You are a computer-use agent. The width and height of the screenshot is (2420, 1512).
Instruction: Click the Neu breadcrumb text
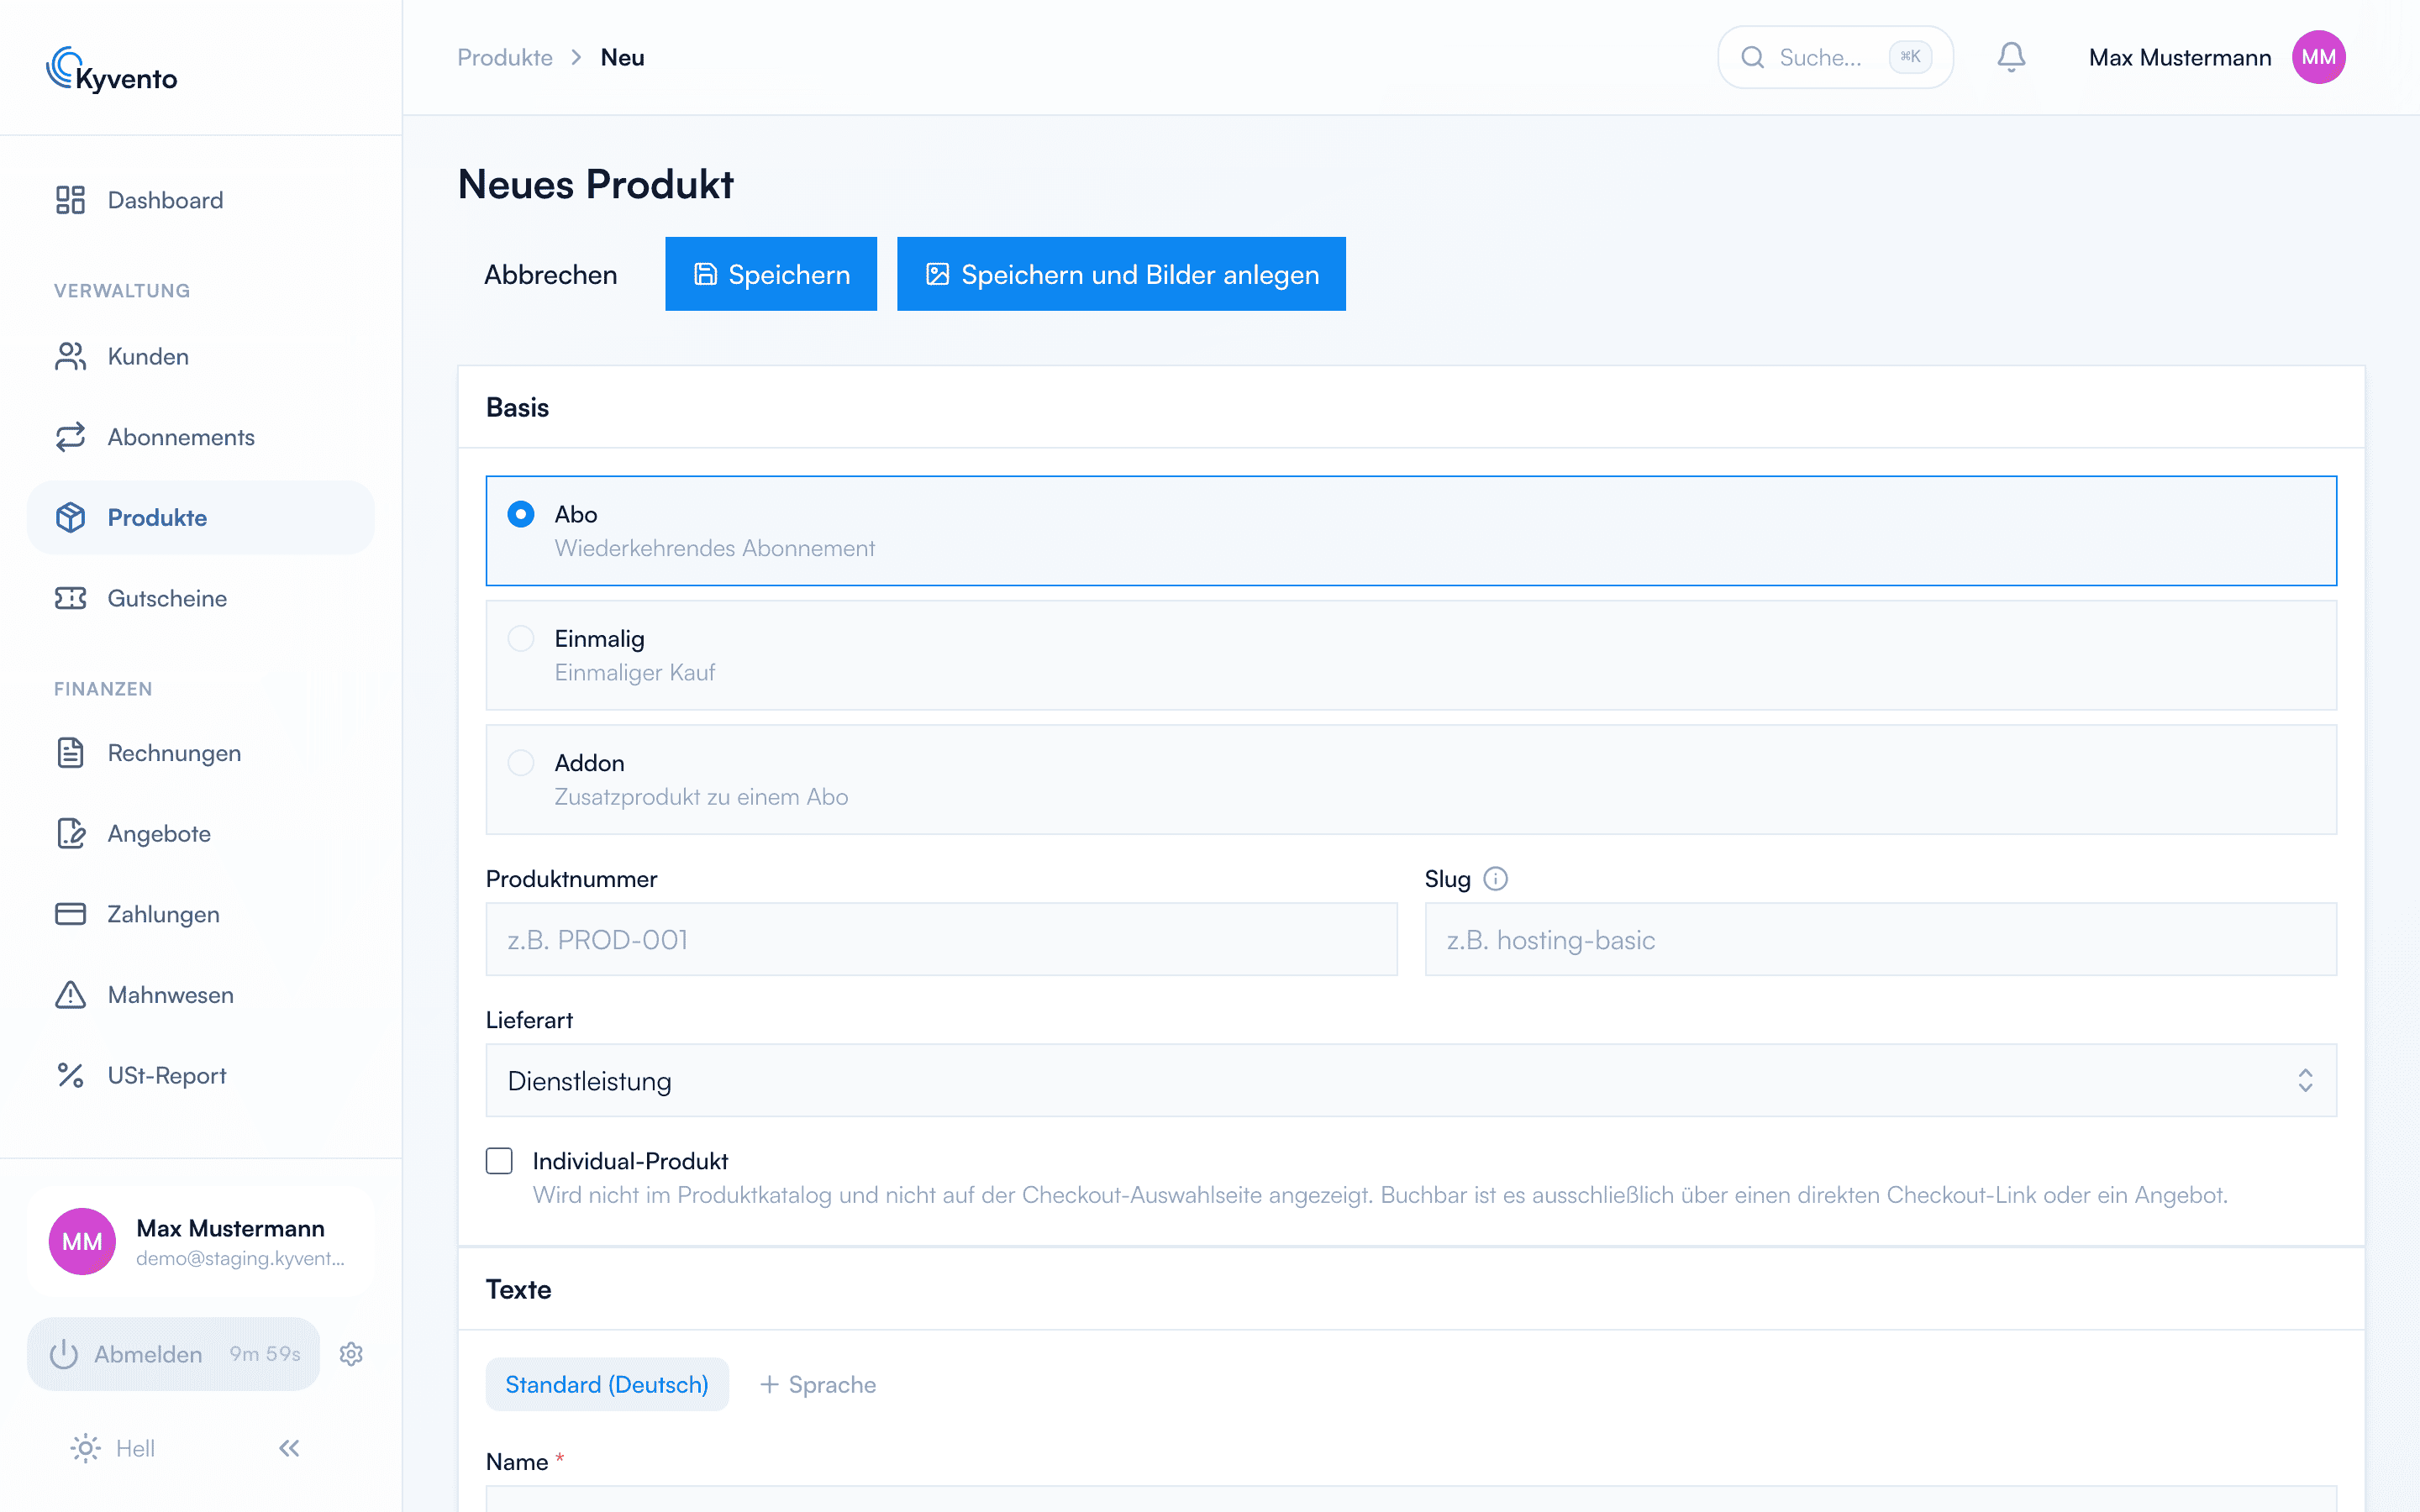622,58
